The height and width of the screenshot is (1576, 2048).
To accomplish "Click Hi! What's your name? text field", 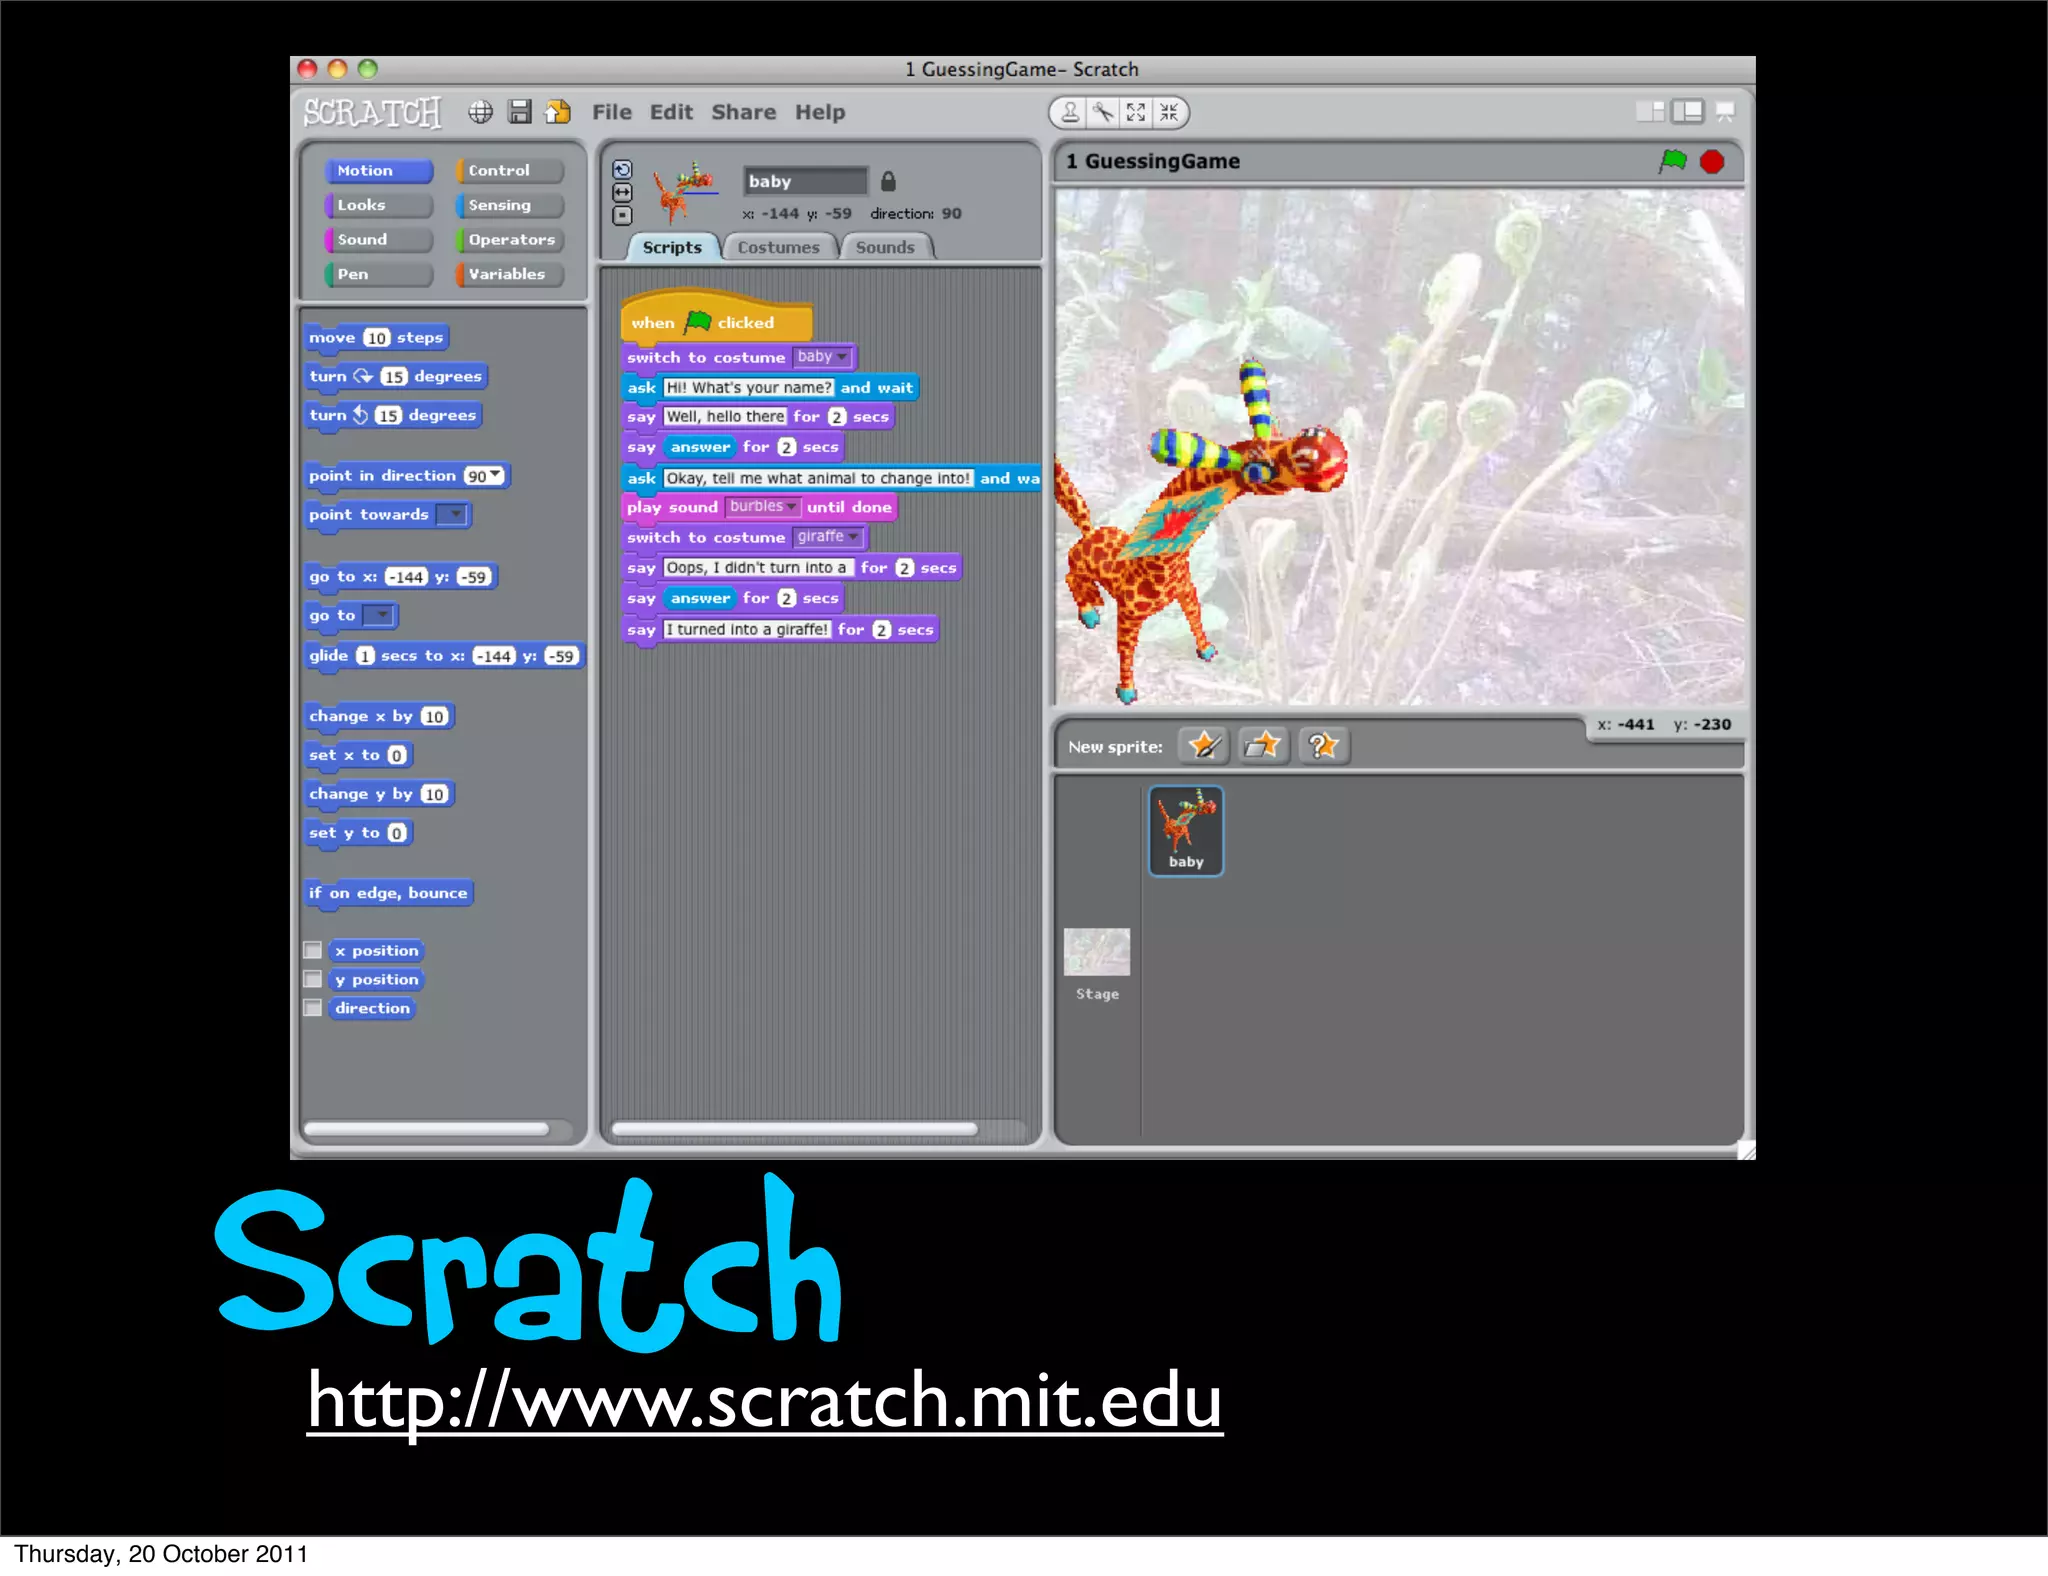I will (748, 387).
